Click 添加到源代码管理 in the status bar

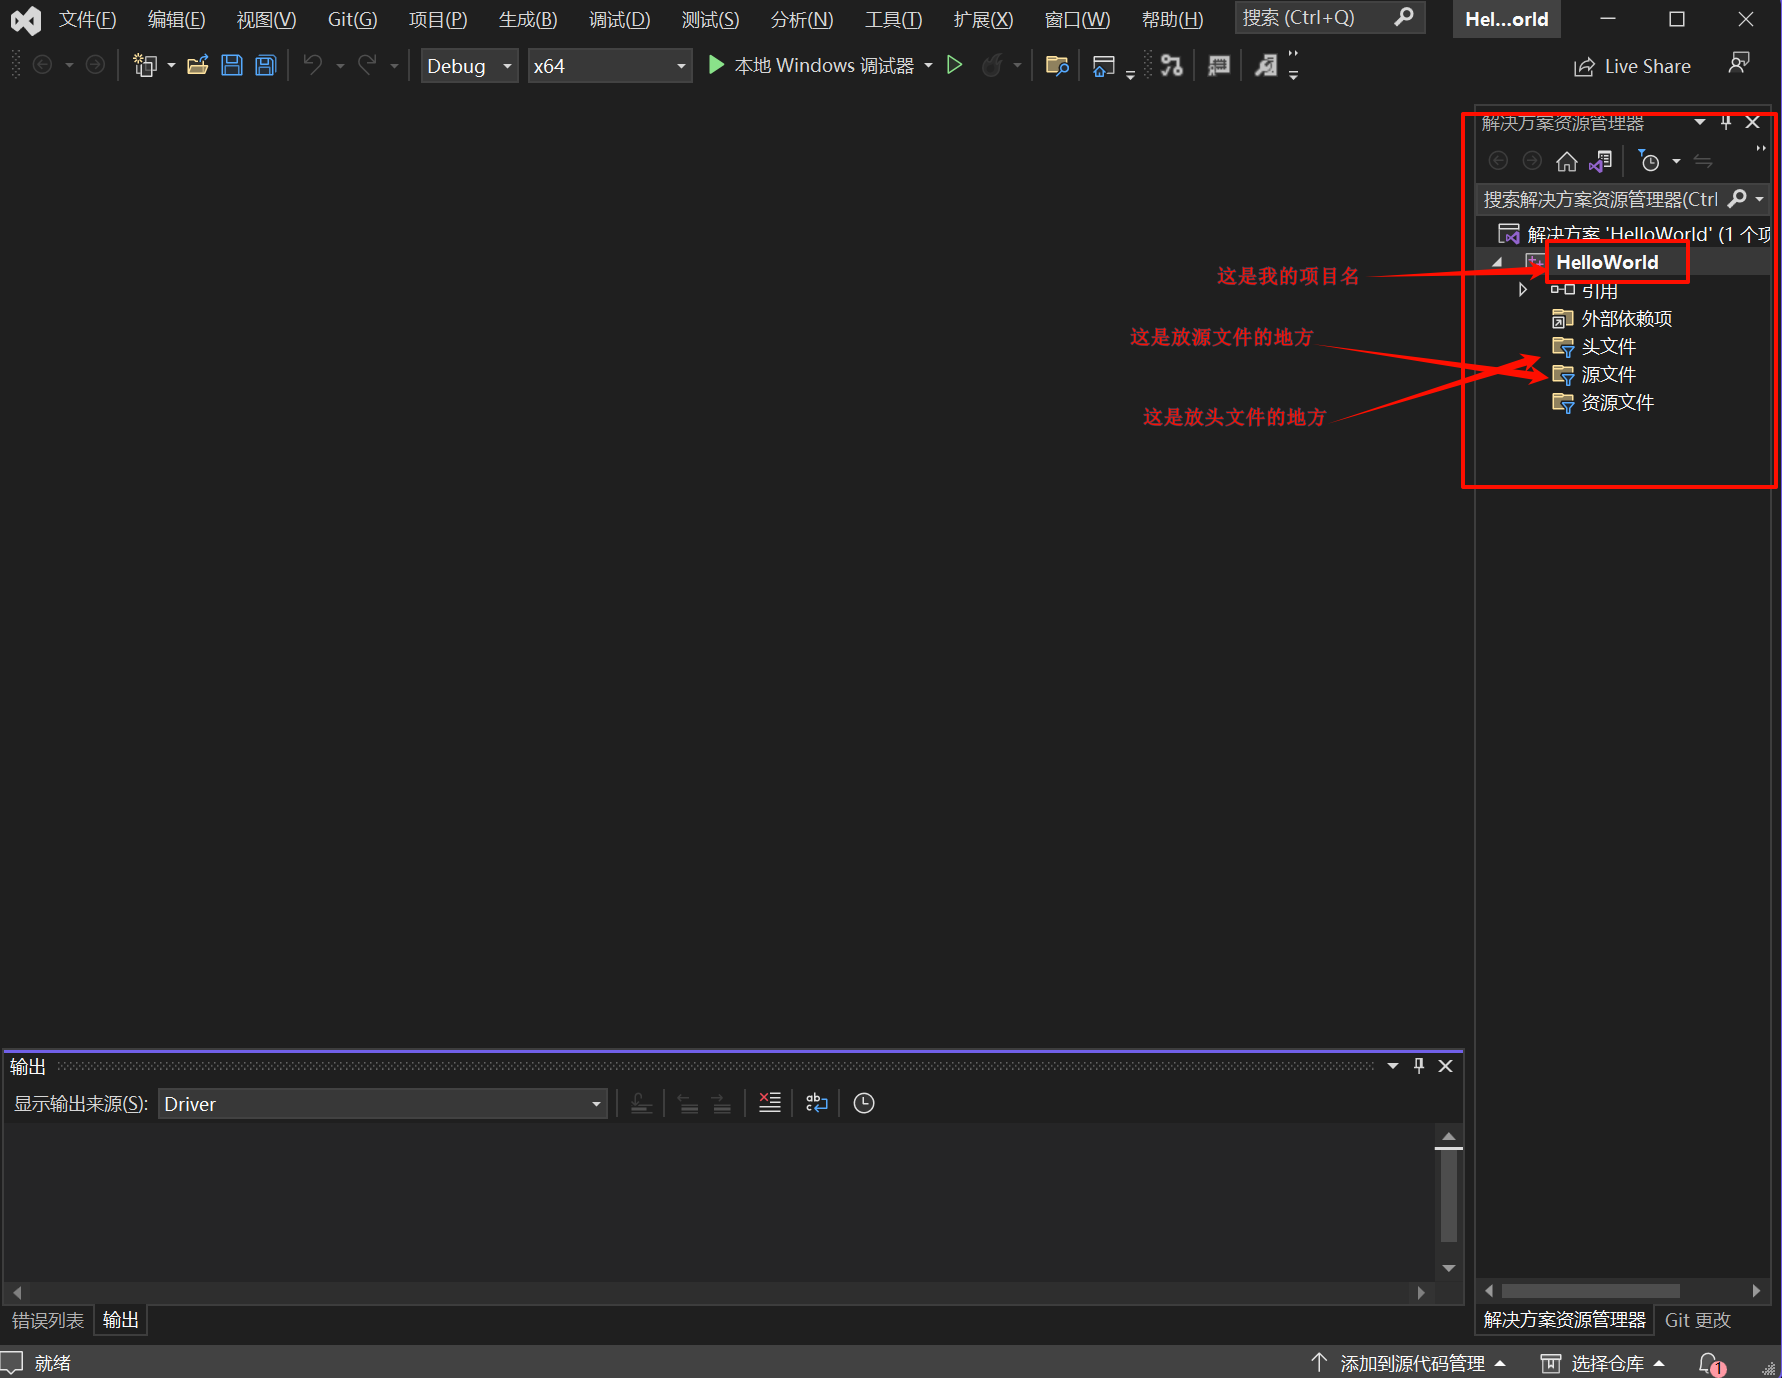(1411, 1363)
